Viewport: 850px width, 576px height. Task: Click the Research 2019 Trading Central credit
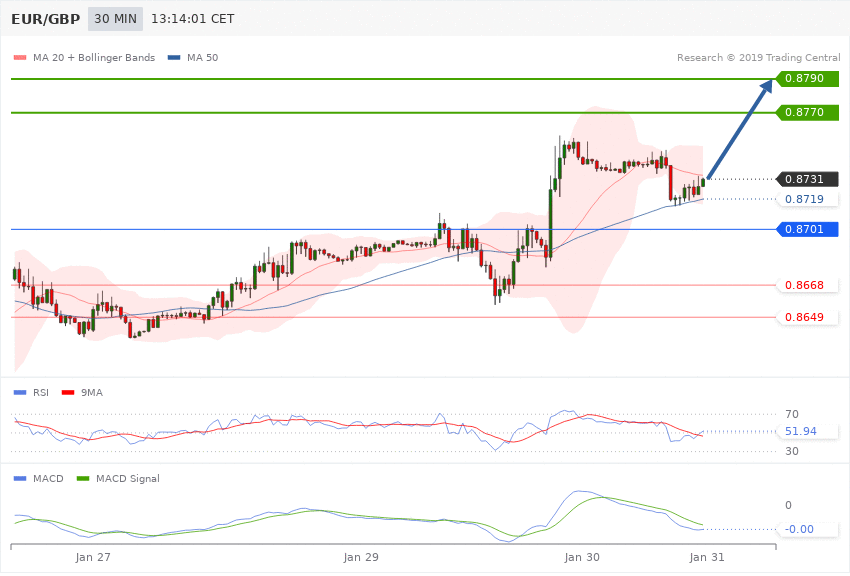pyautogui.click(x=758, y=57)
